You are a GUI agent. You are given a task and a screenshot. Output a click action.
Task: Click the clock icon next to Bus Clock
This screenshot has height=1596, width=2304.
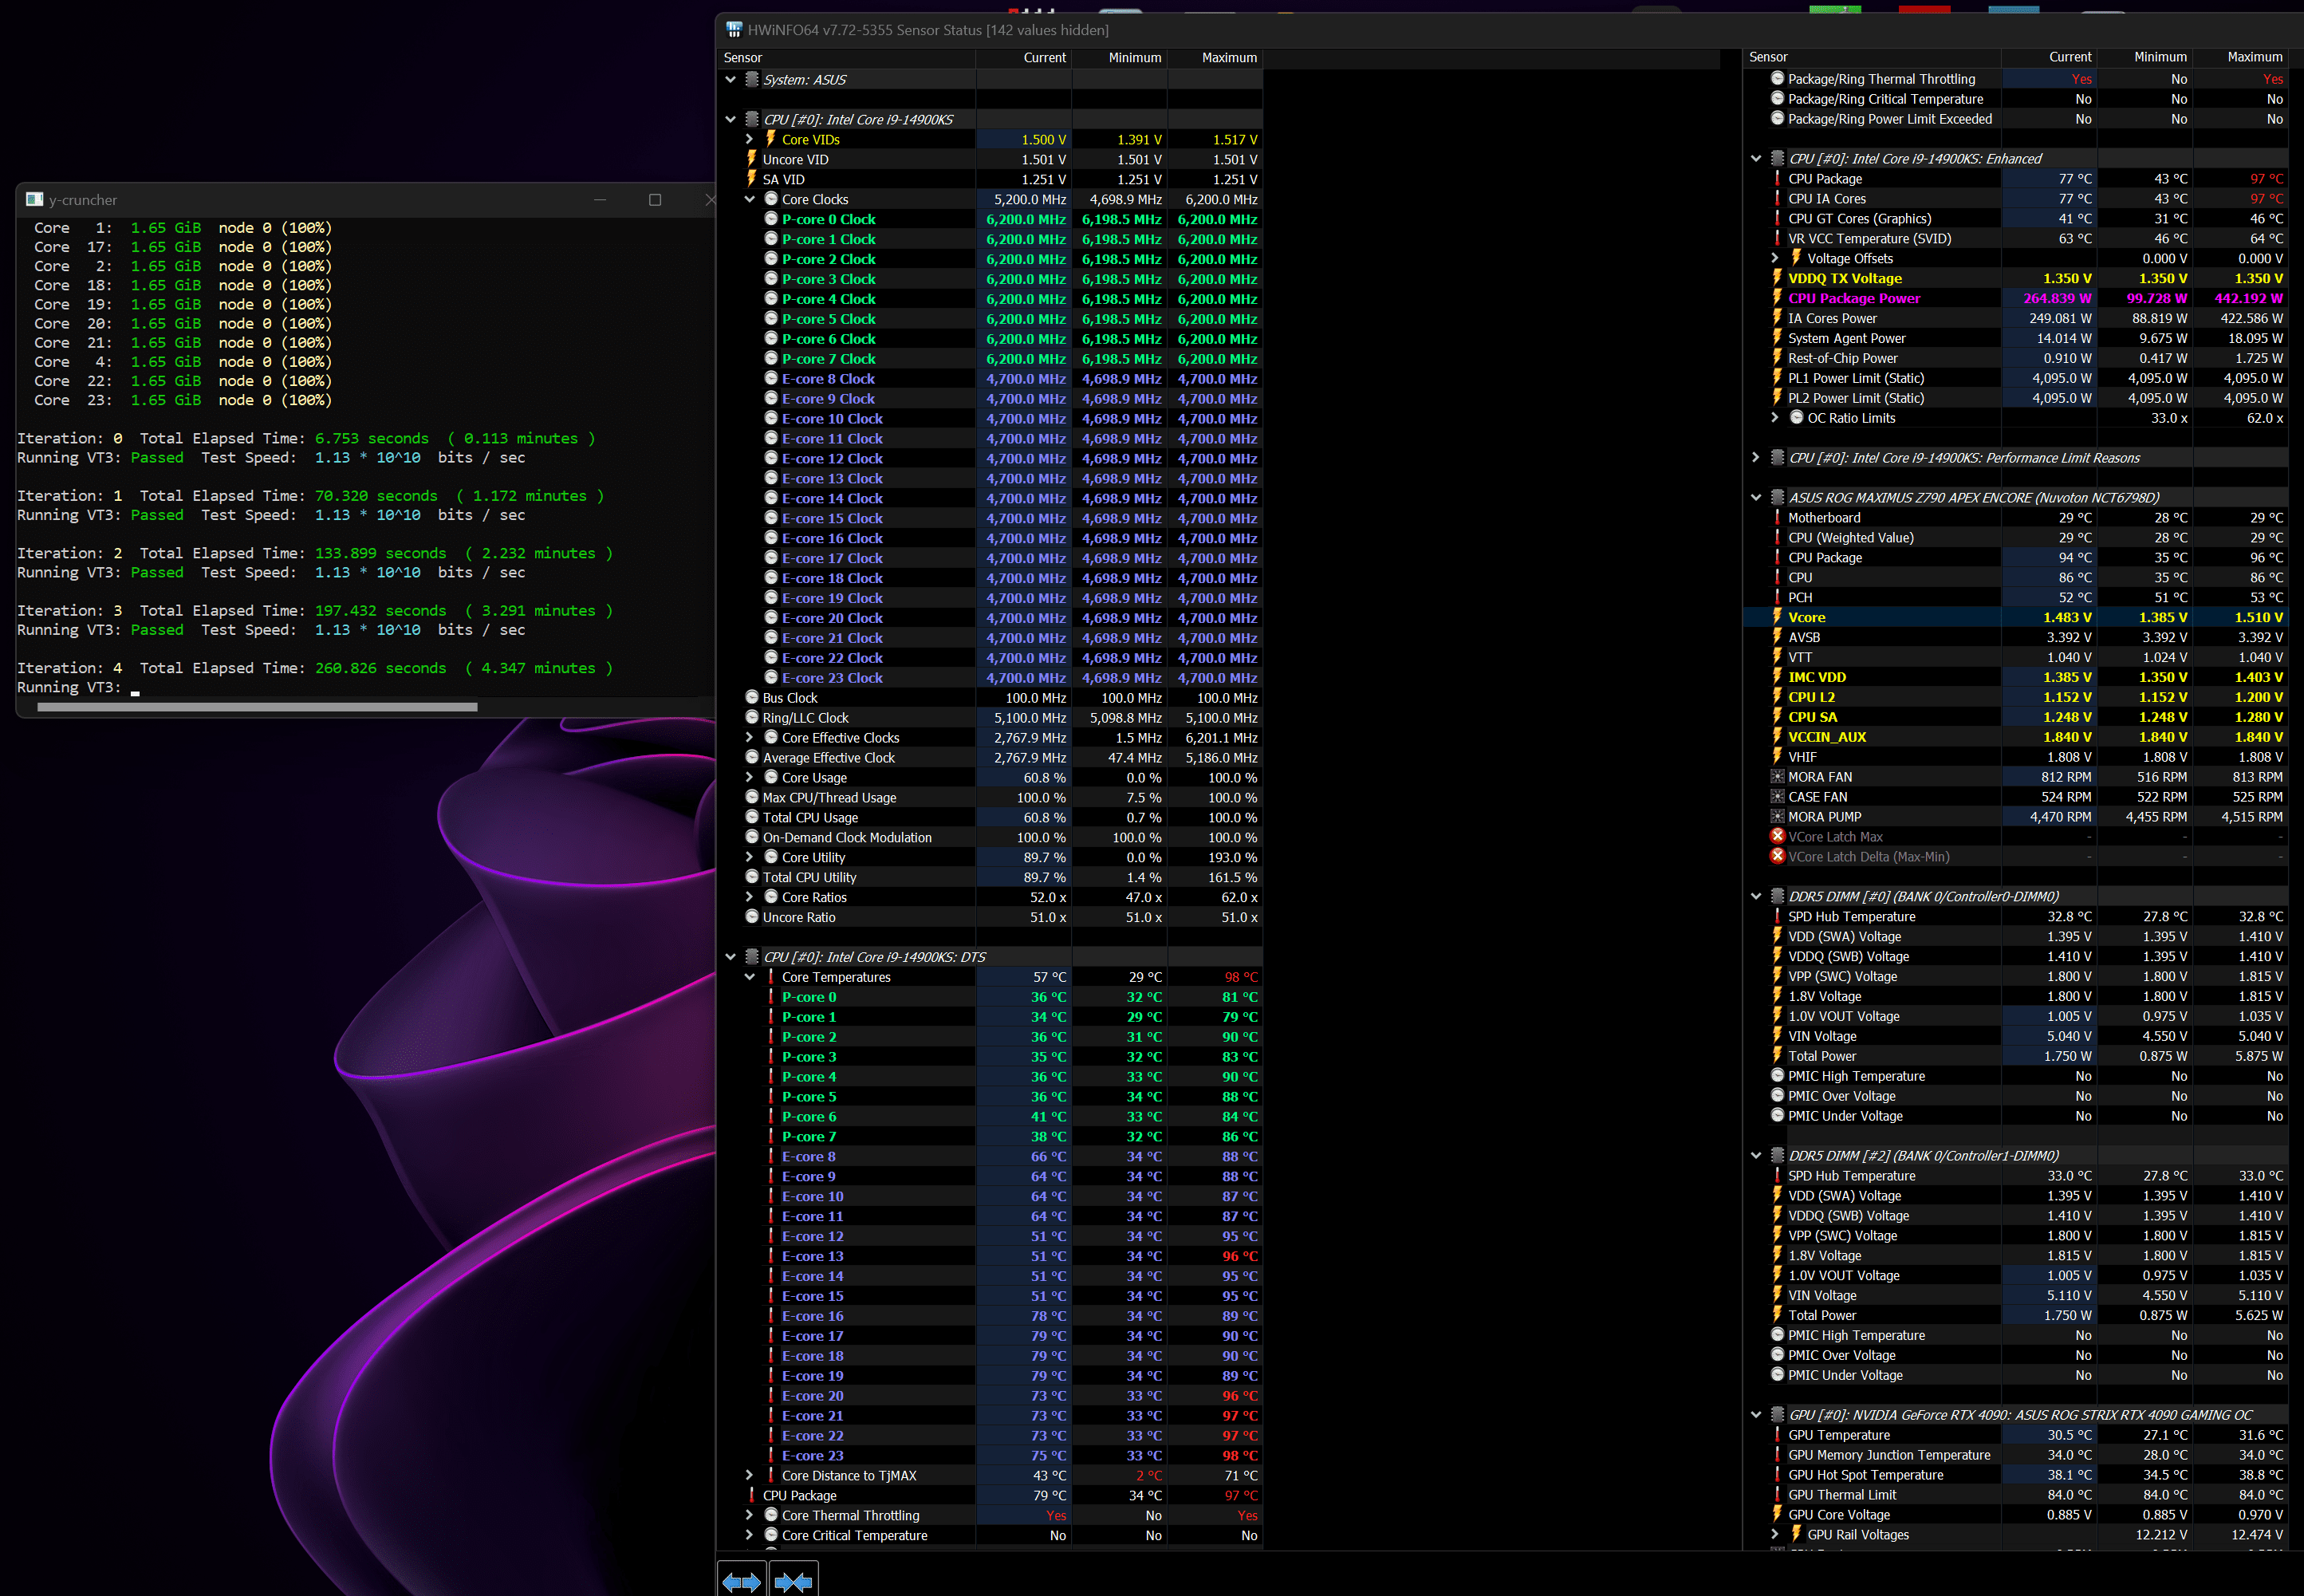752,698
